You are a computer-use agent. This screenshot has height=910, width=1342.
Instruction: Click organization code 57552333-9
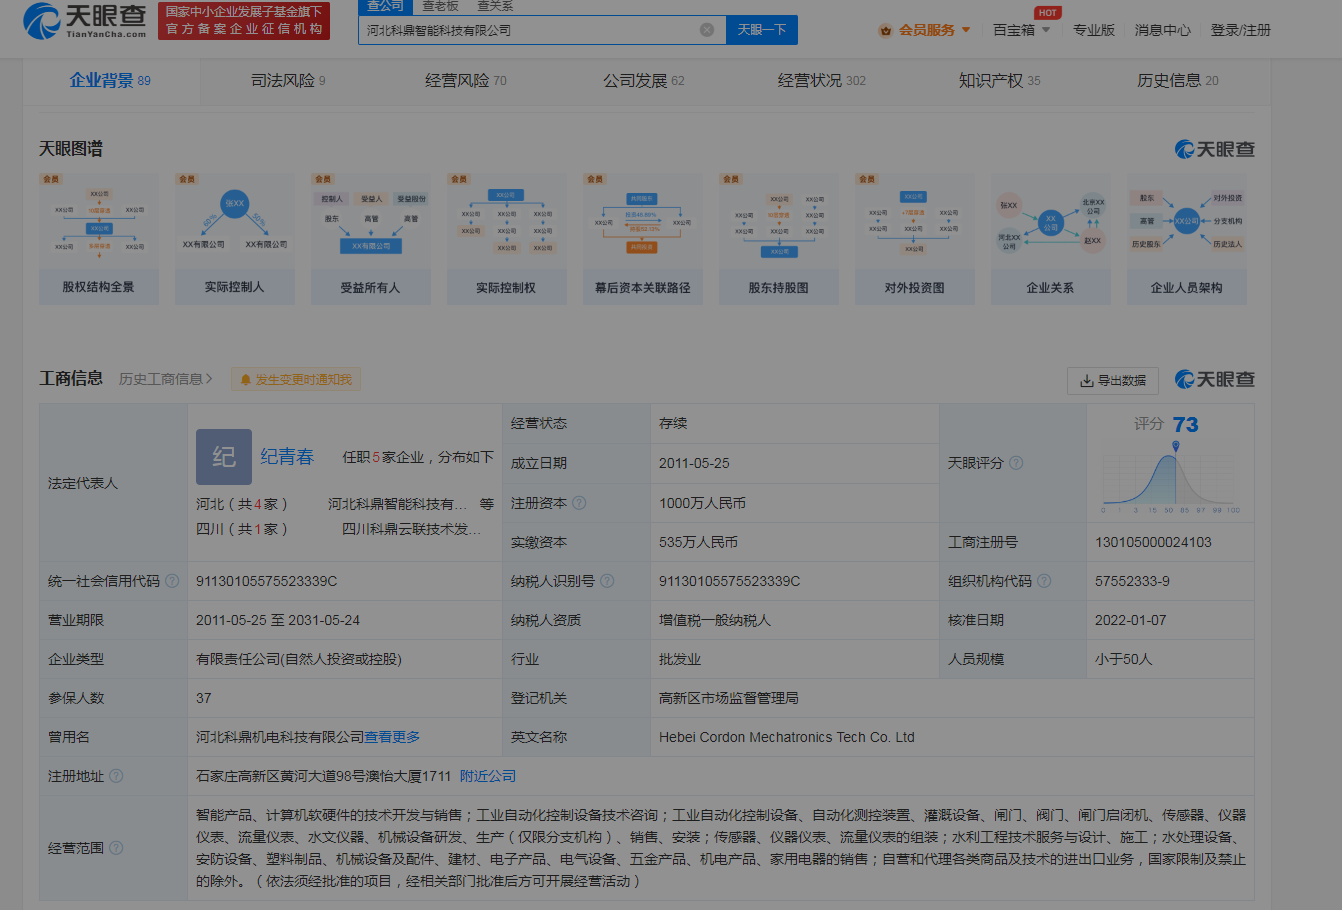[x=1132, y=581]
